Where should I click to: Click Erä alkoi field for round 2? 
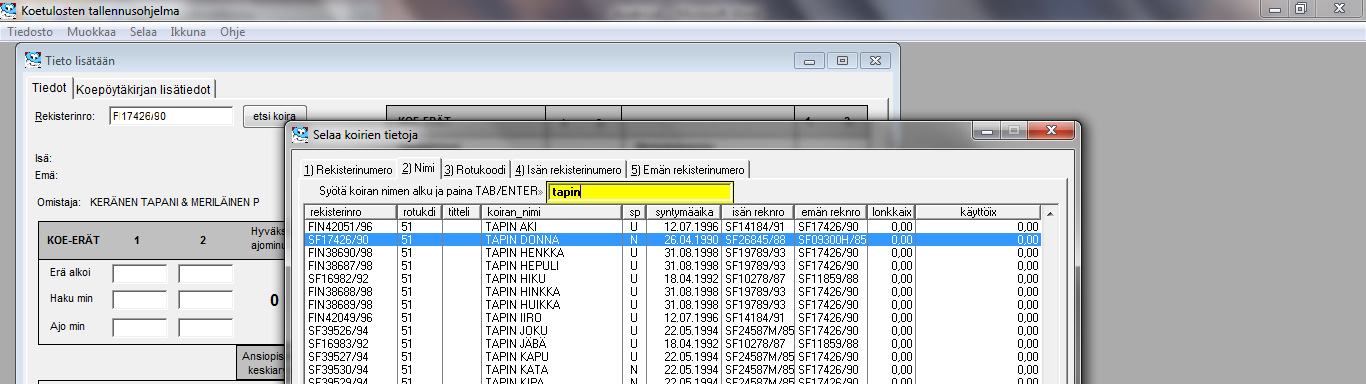pyautogui.click(x=205, y=273)
